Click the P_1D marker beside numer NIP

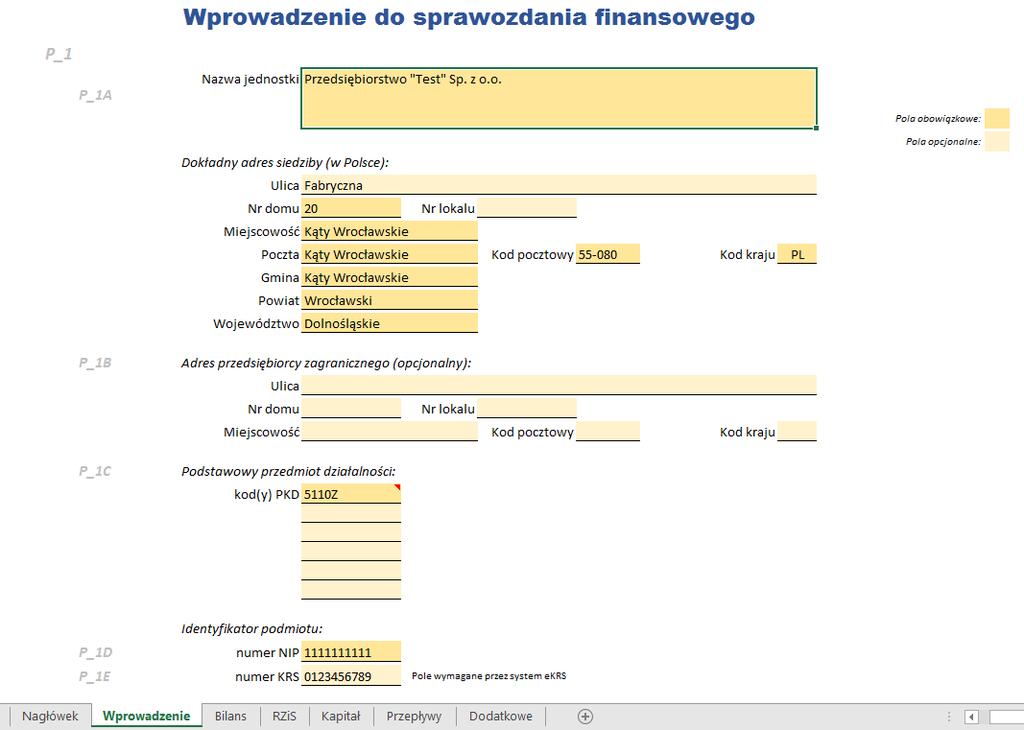tap(95, 652)
